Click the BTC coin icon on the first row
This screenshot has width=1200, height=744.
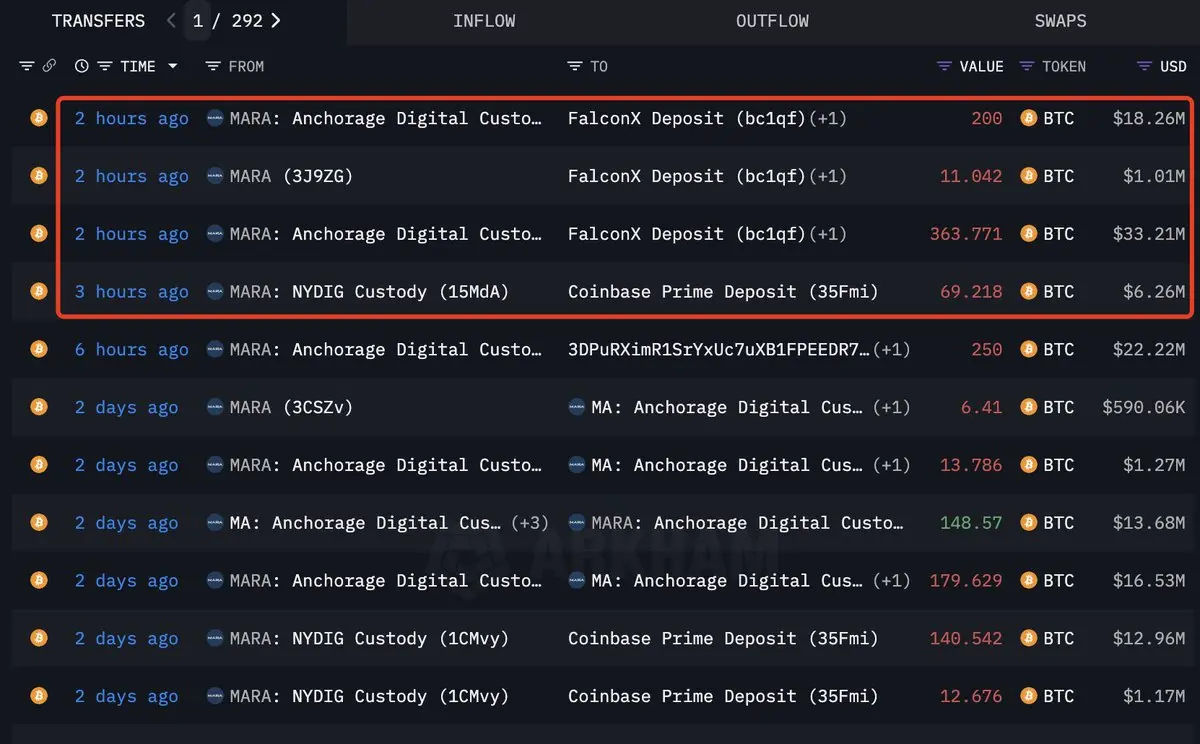click(x=38, y=118)
